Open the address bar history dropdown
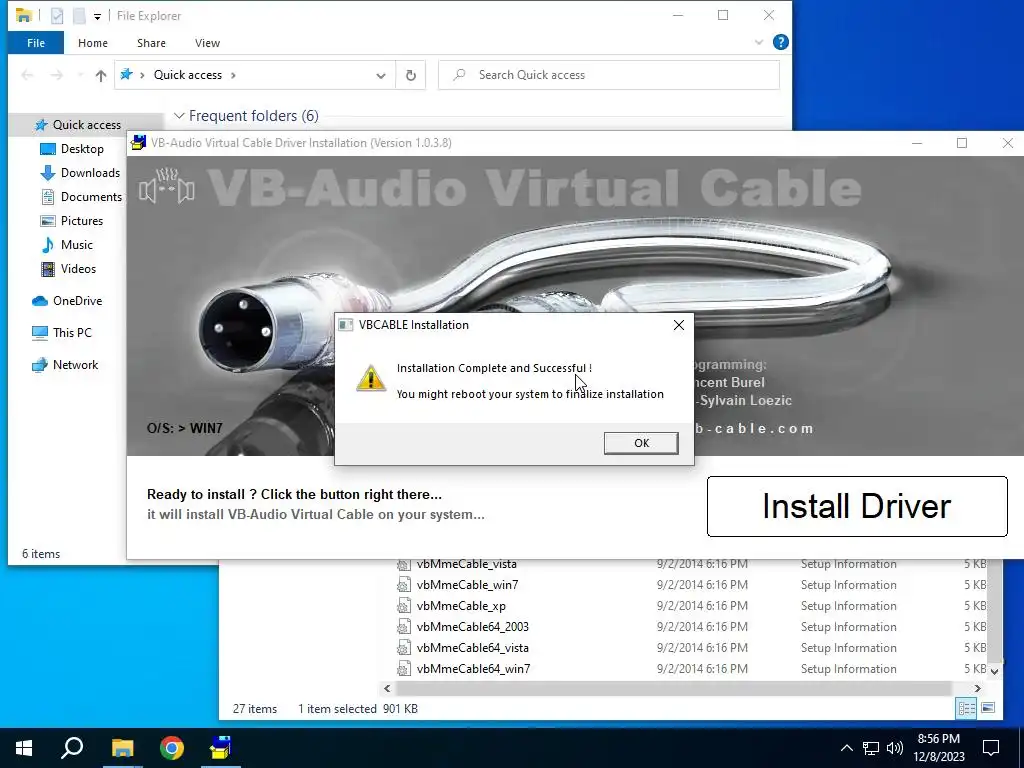The image size is (1024, 768). (381, 75)
